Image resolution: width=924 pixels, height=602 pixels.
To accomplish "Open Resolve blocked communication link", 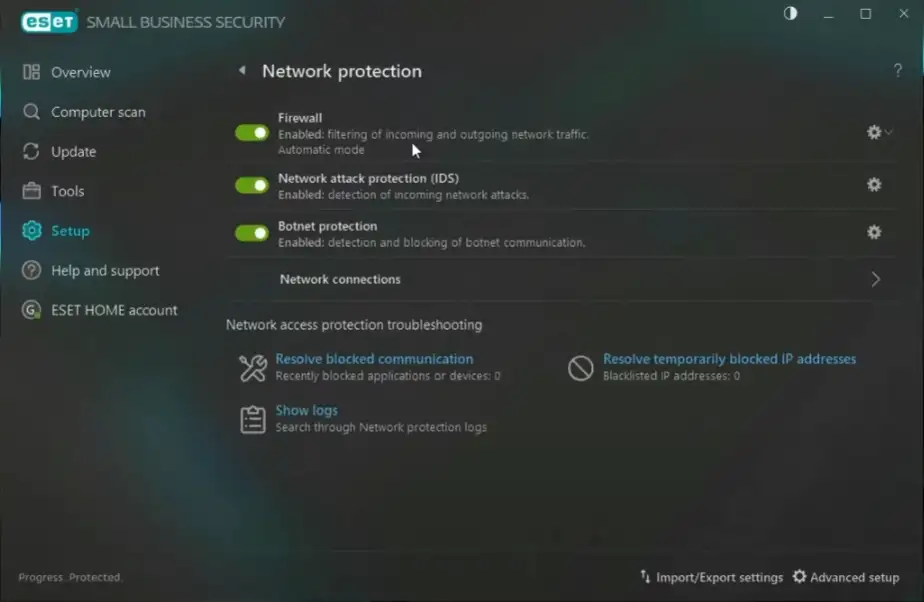I will click(374, 359).
